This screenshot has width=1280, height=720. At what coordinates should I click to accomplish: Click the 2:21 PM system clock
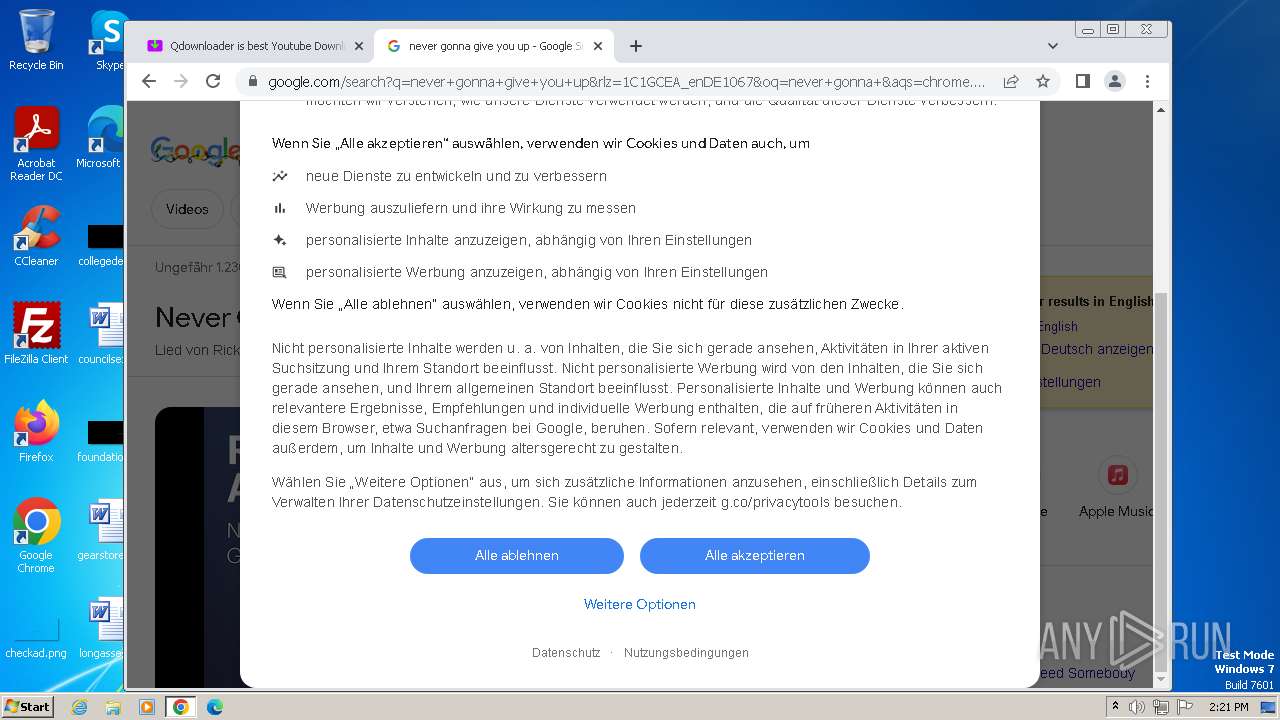click(1228, 707)
